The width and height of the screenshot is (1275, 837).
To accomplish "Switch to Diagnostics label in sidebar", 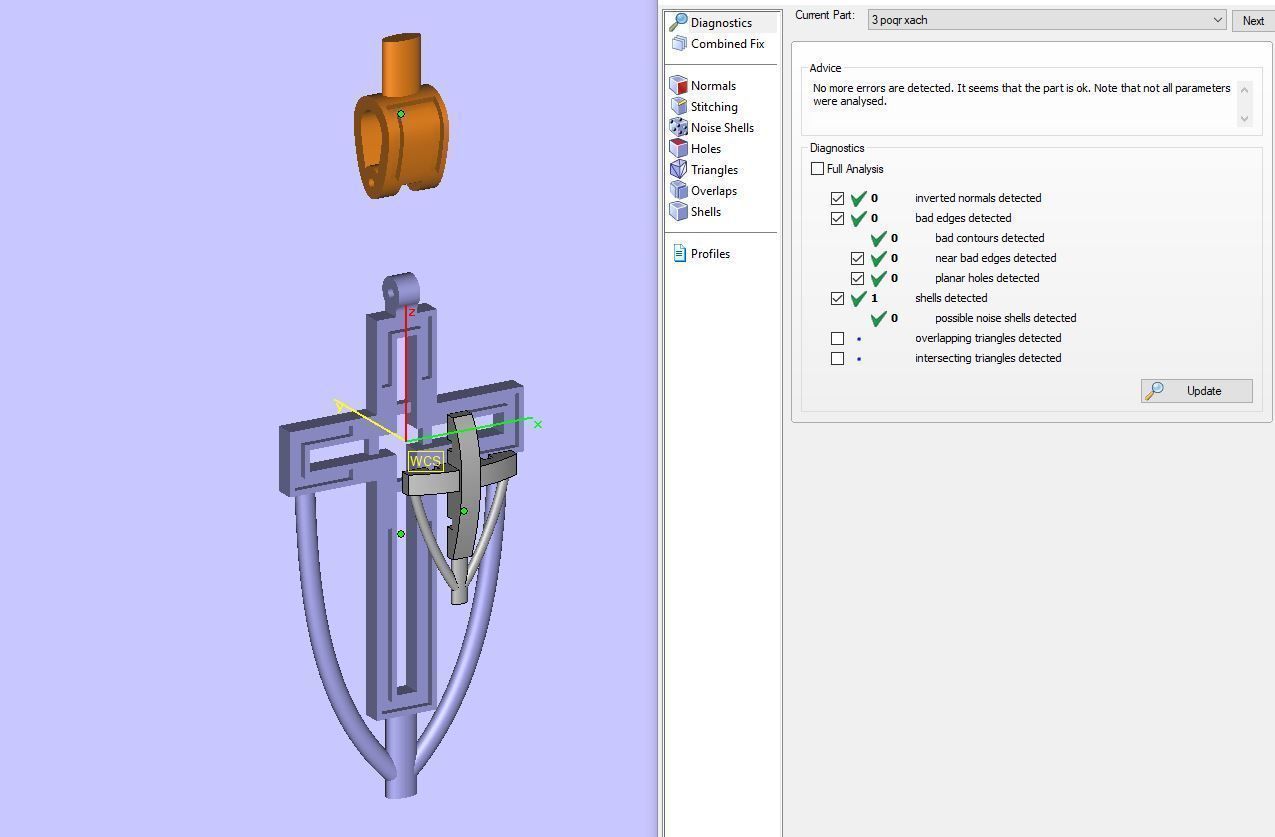I will tap(721, 23).
